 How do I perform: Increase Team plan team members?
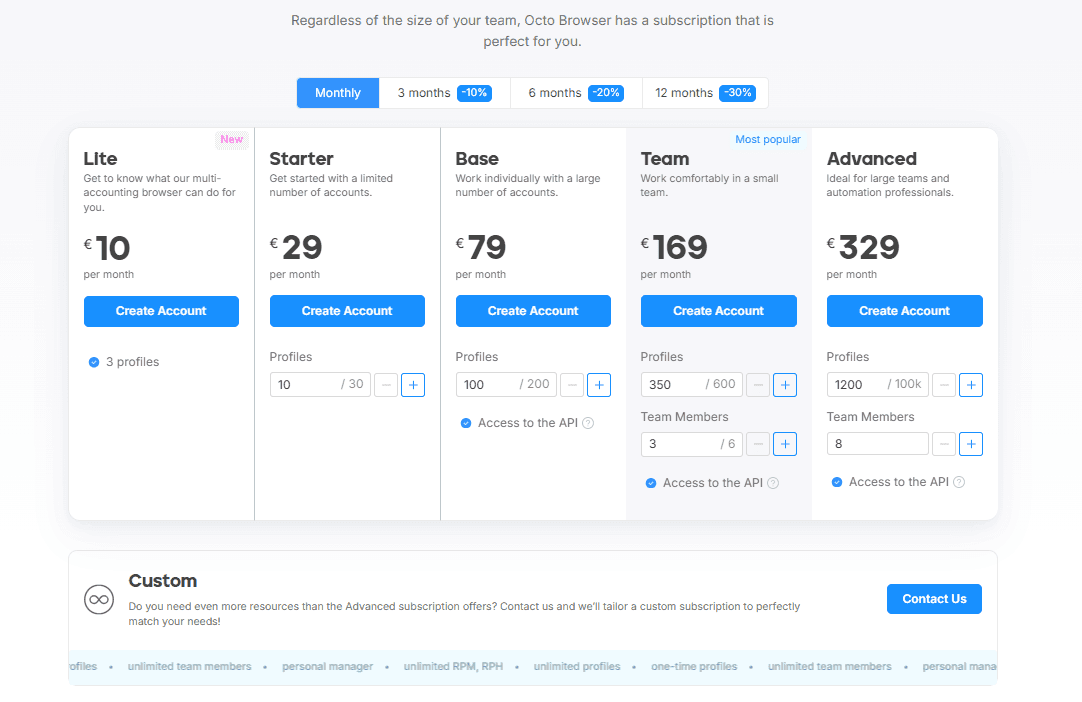[x=785, y=445]
